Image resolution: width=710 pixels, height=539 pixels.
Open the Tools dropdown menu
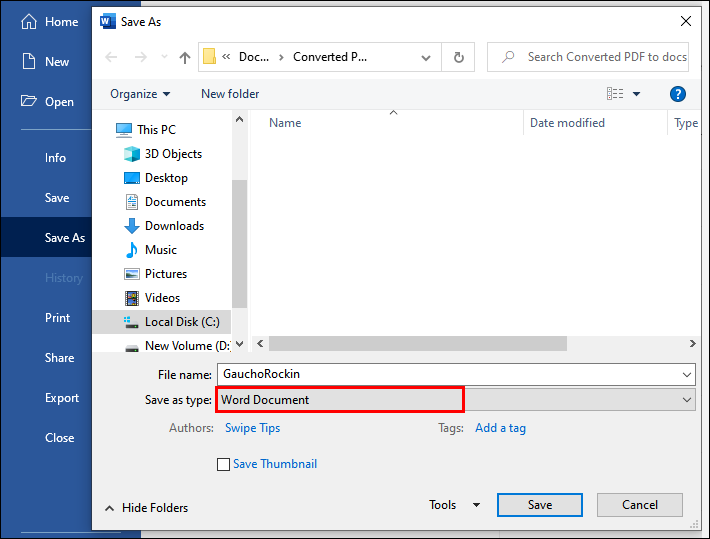pos(455,505)
